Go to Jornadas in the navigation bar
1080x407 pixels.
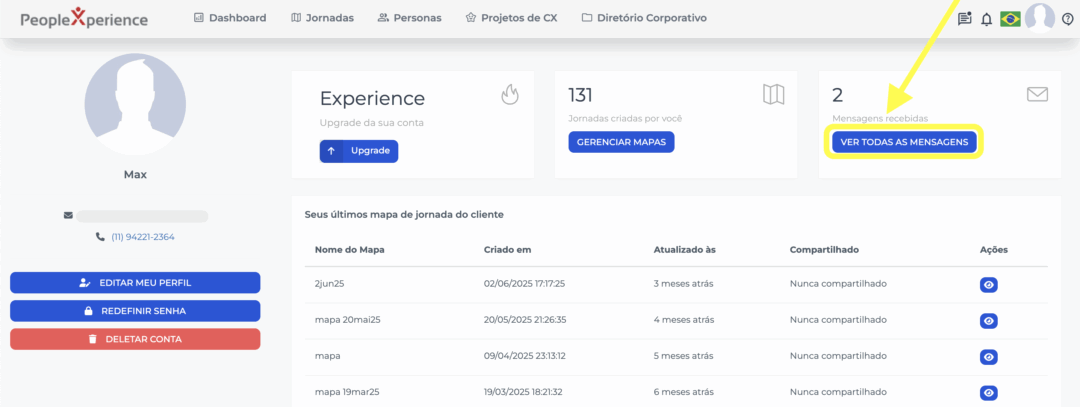click(321, 18)
